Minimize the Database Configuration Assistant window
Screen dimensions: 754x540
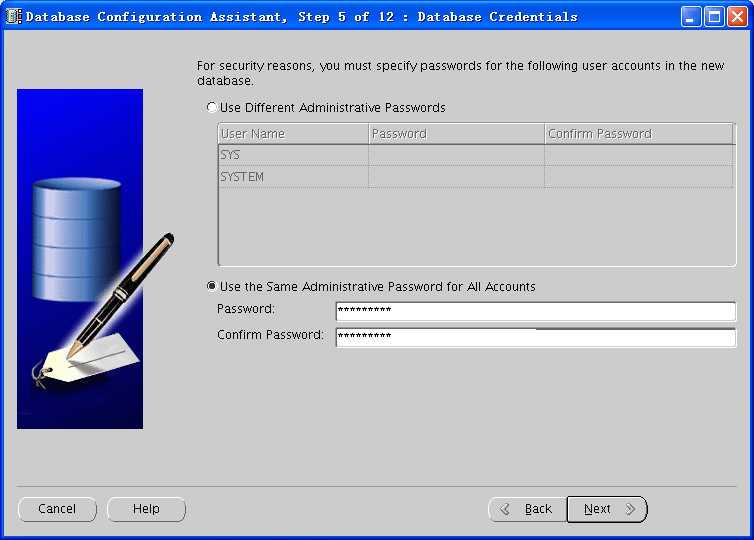[x=691, y=17]
